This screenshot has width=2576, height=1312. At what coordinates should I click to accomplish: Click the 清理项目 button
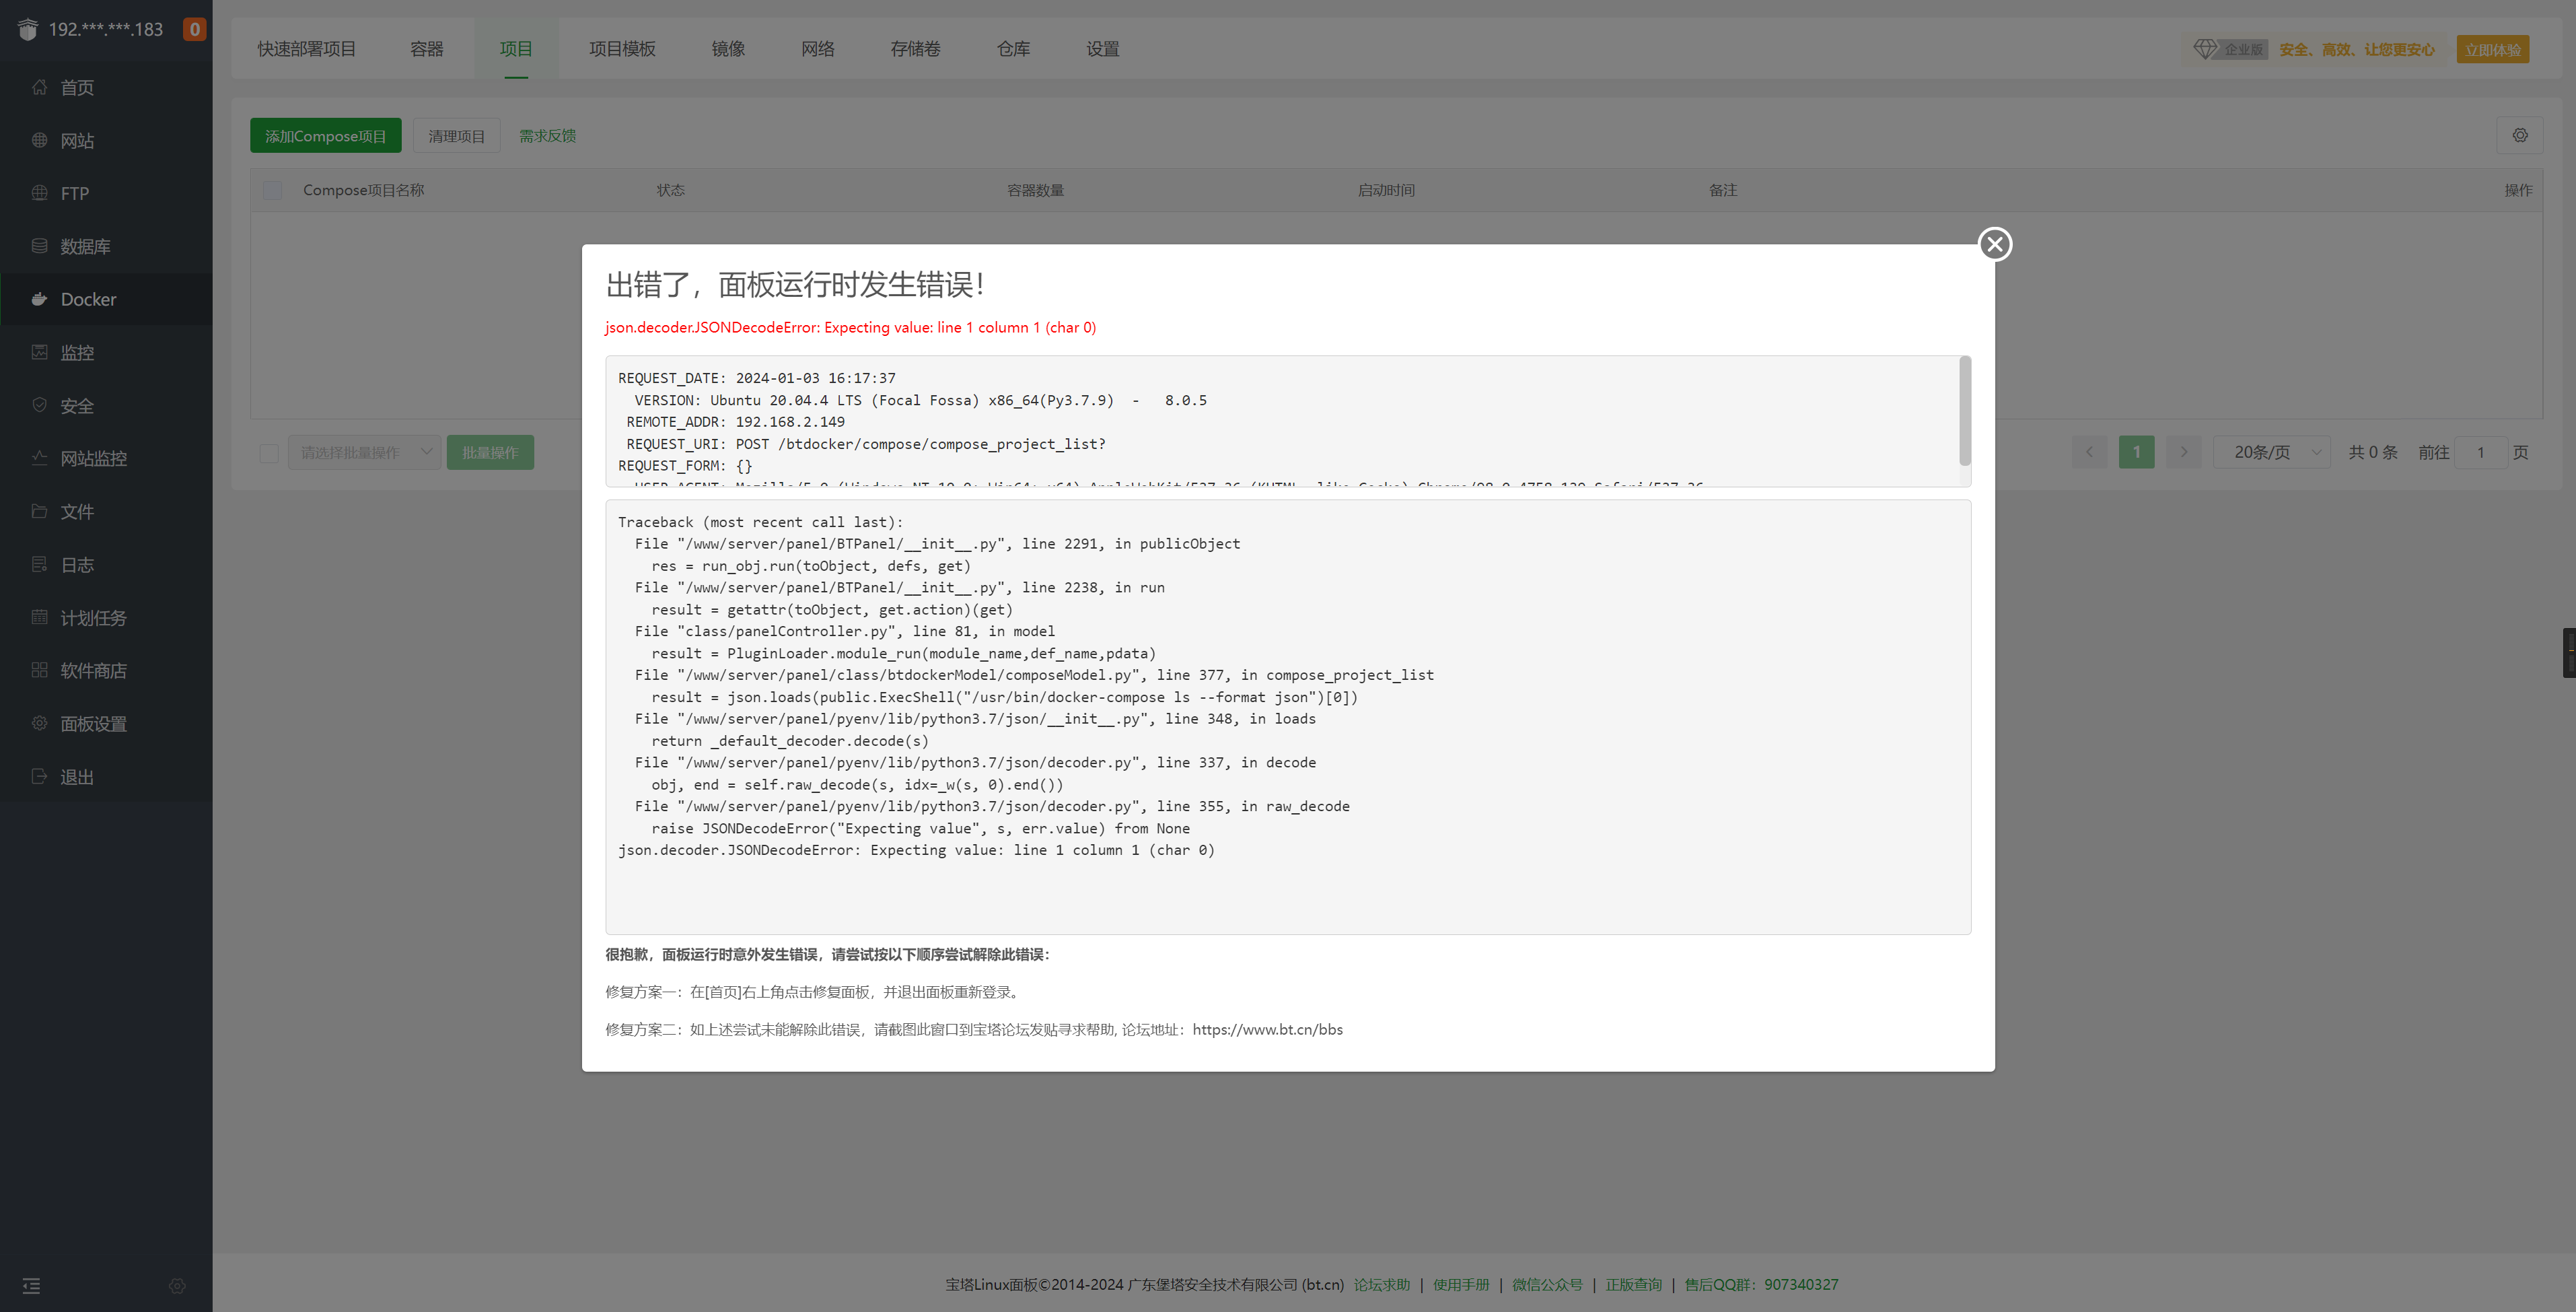(457, 136)
